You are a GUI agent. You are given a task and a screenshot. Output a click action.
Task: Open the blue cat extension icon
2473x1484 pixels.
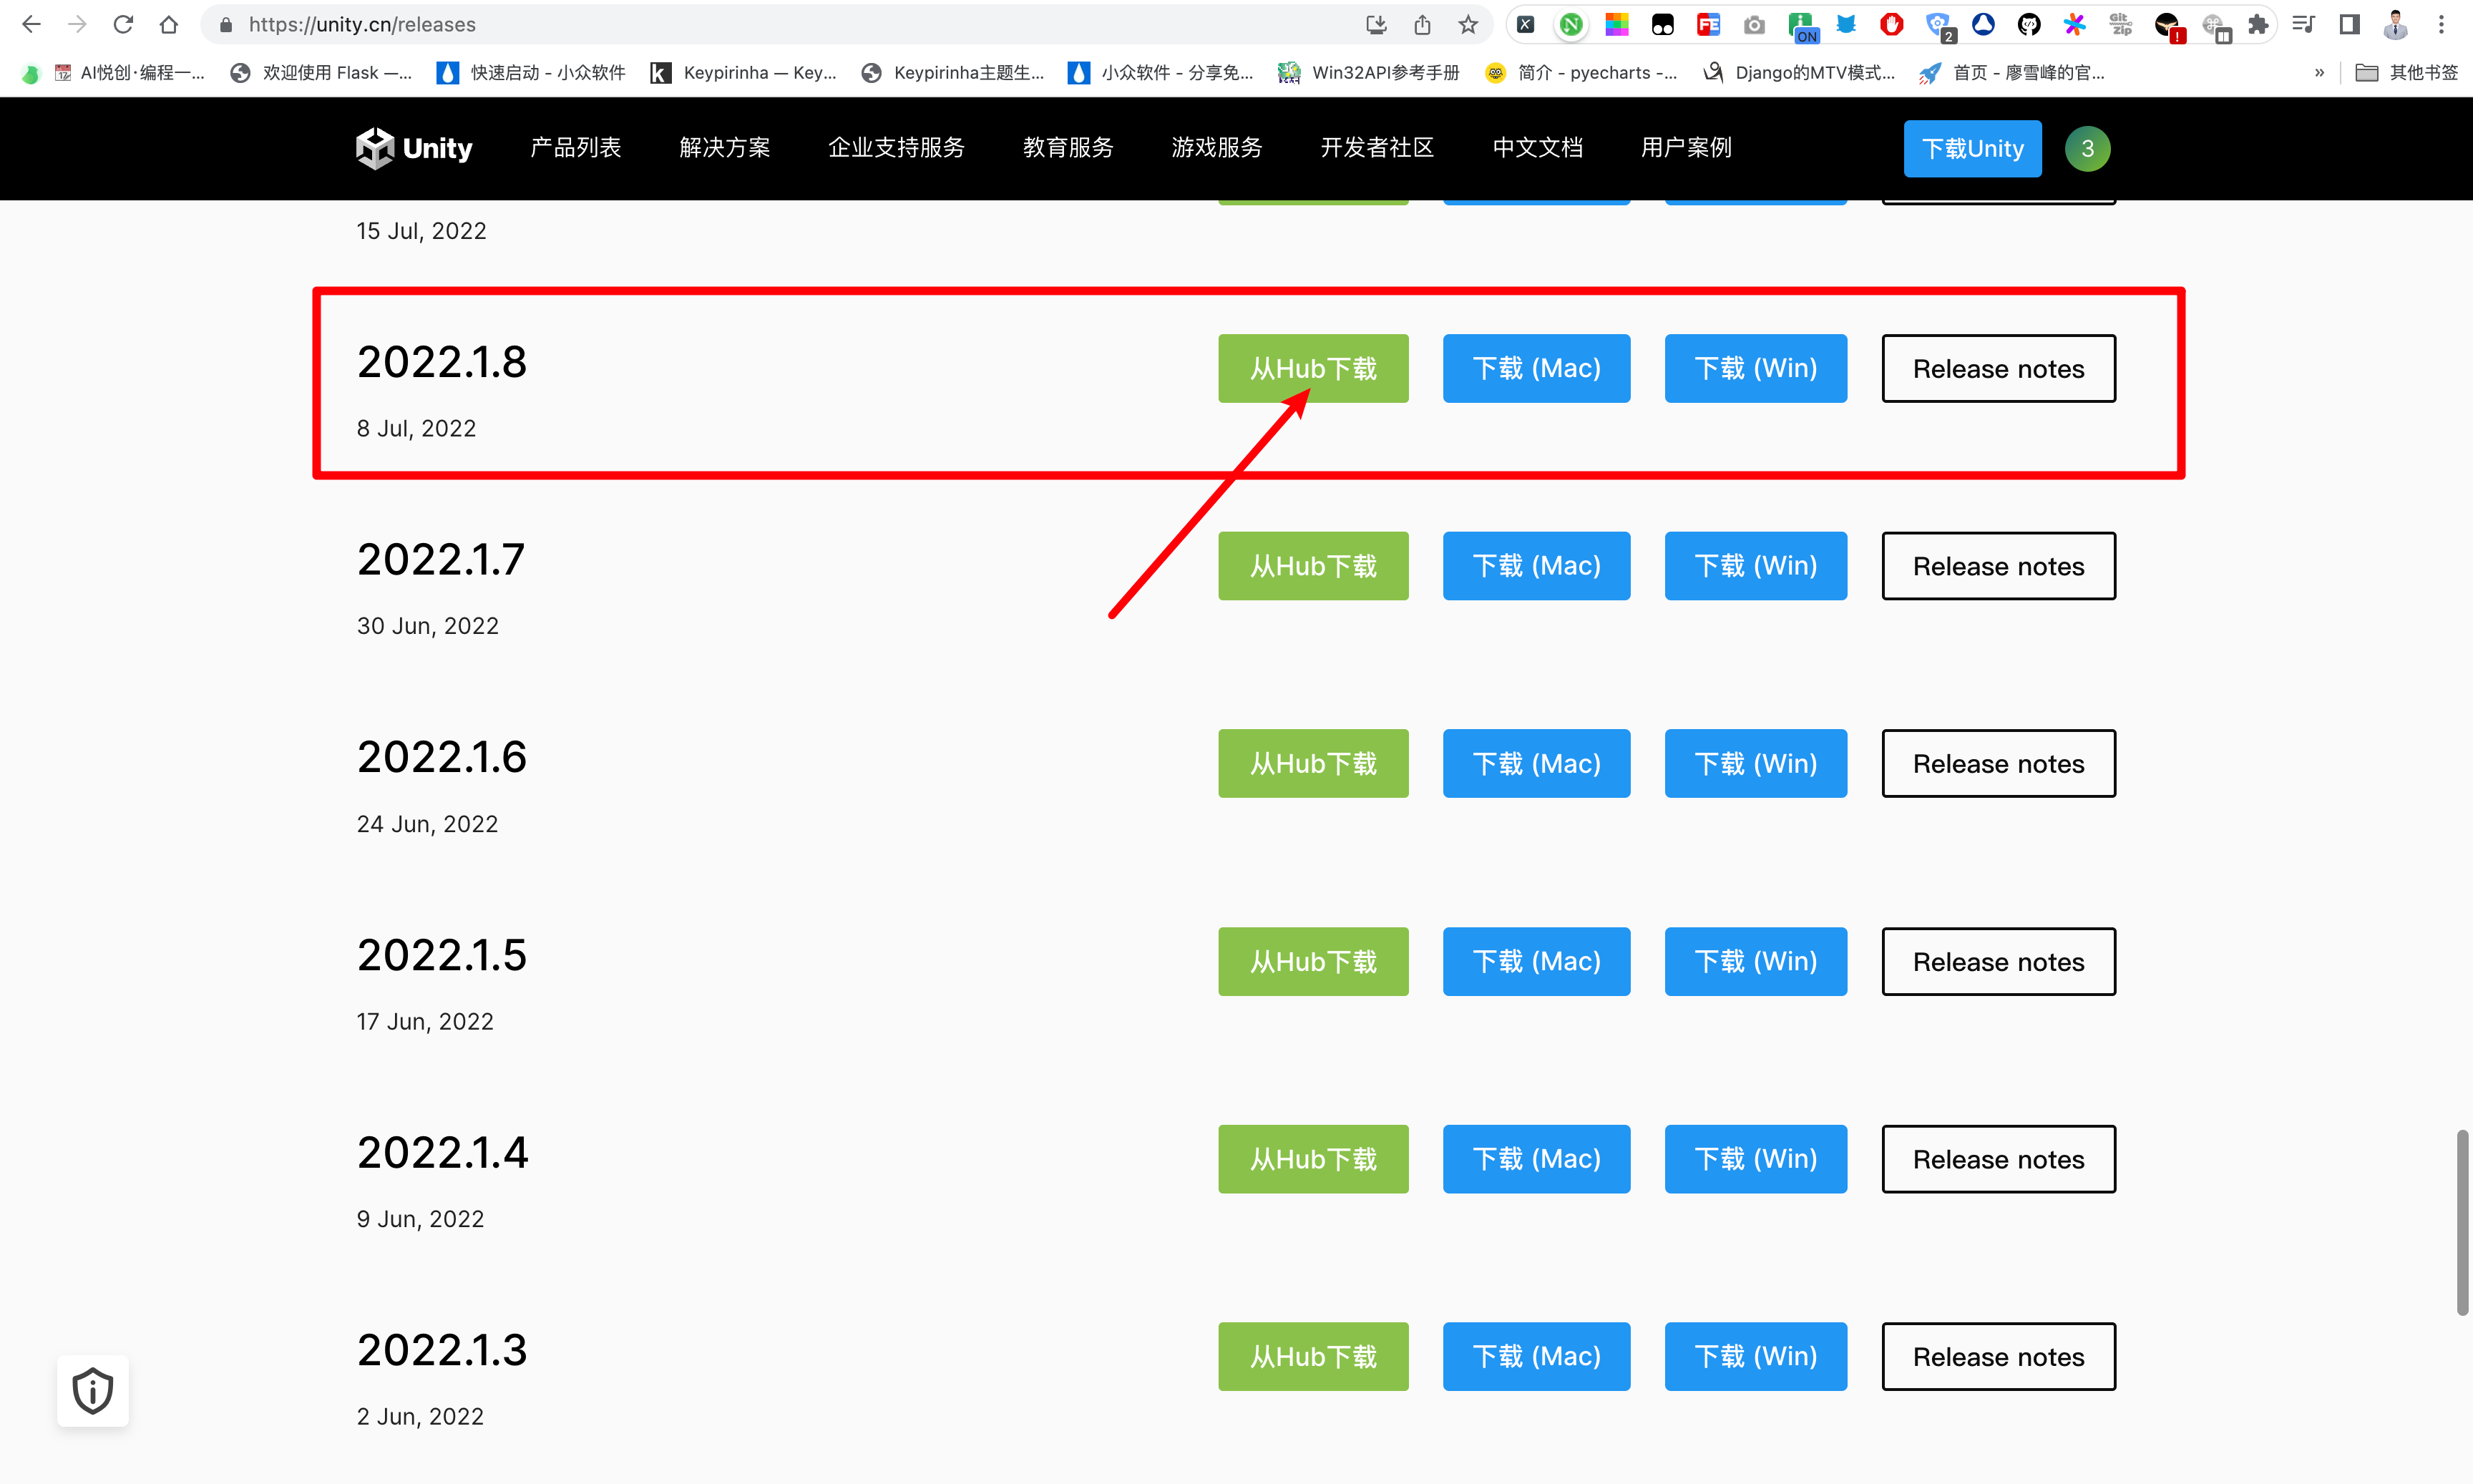1846,25
